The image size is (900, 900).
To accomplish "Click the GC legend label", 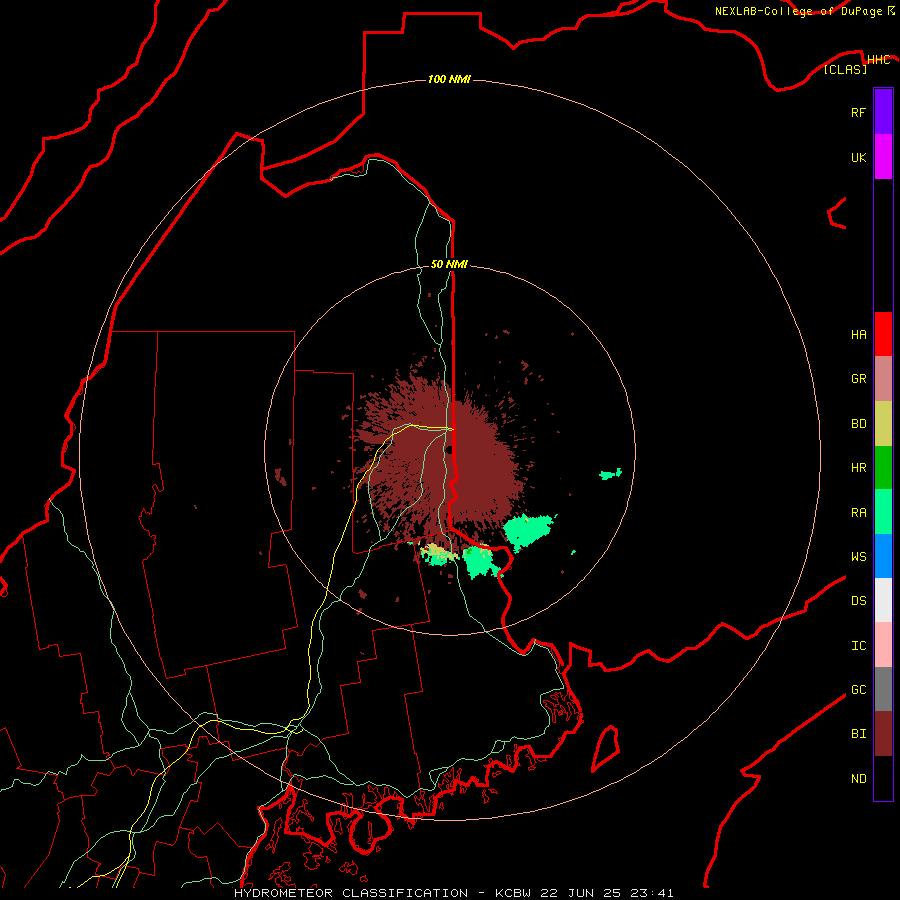I will click(x=858, y=689).
